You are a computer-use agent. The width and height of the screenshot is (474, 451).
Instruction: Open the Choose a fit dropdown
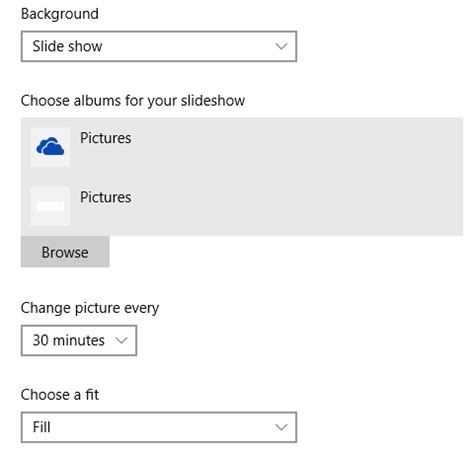[x=159, y=427]
